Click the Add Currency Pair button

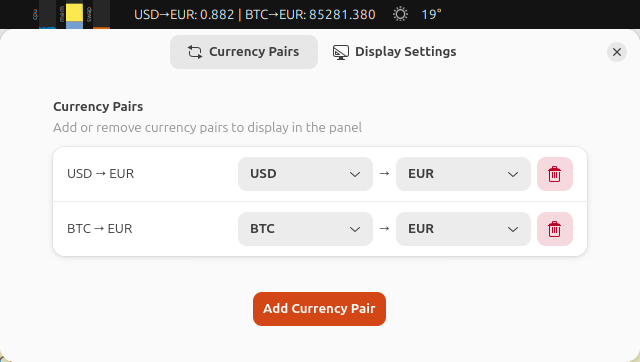[319, 309]
